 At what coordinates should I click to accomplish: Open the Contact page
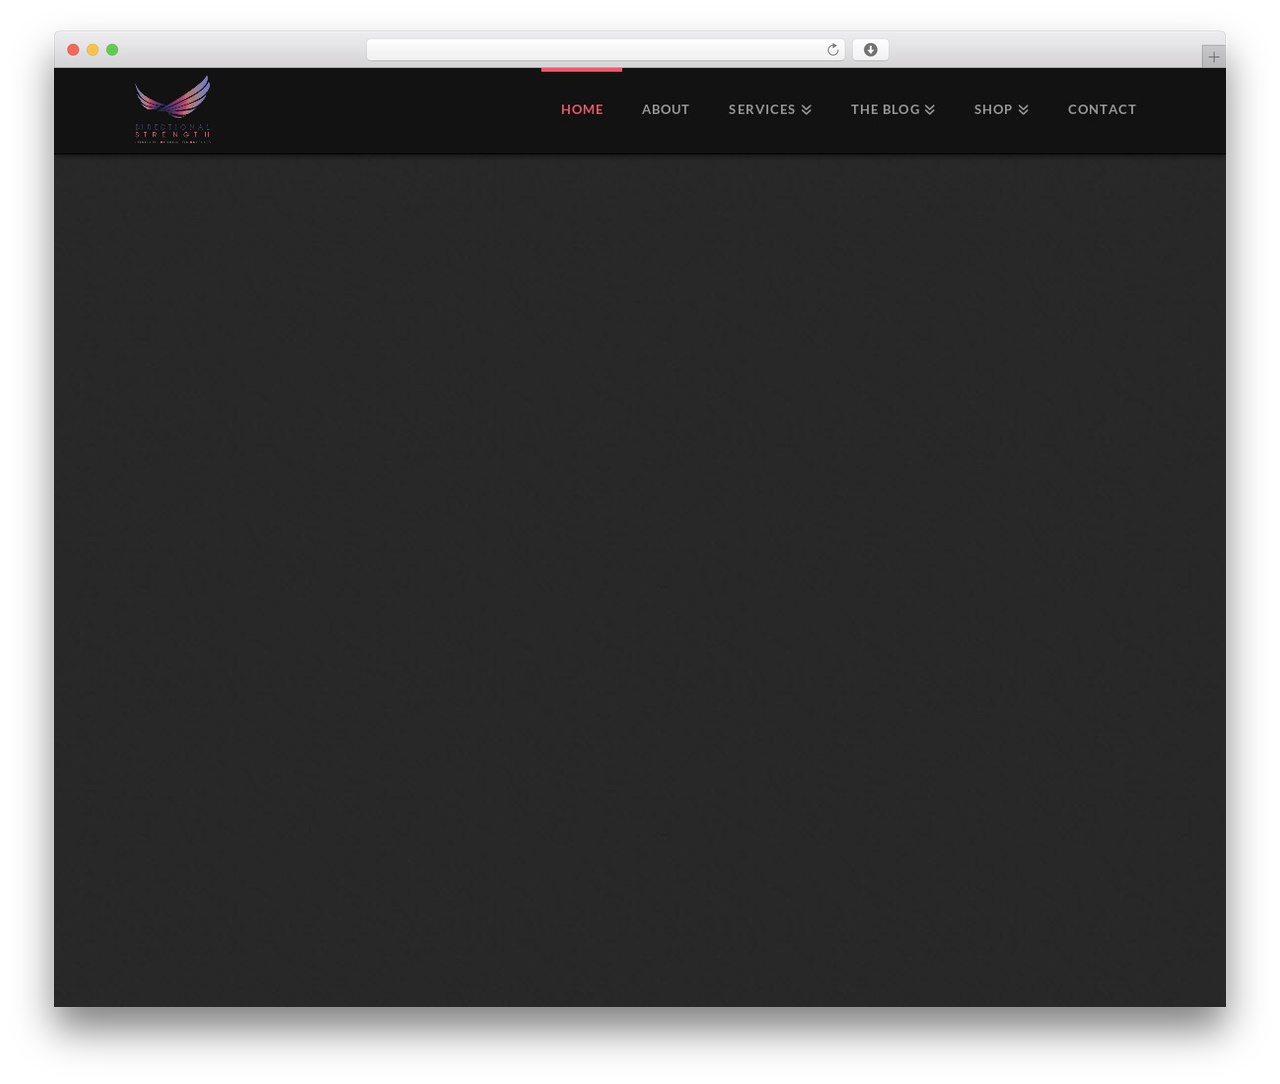tap(1102, 109)
